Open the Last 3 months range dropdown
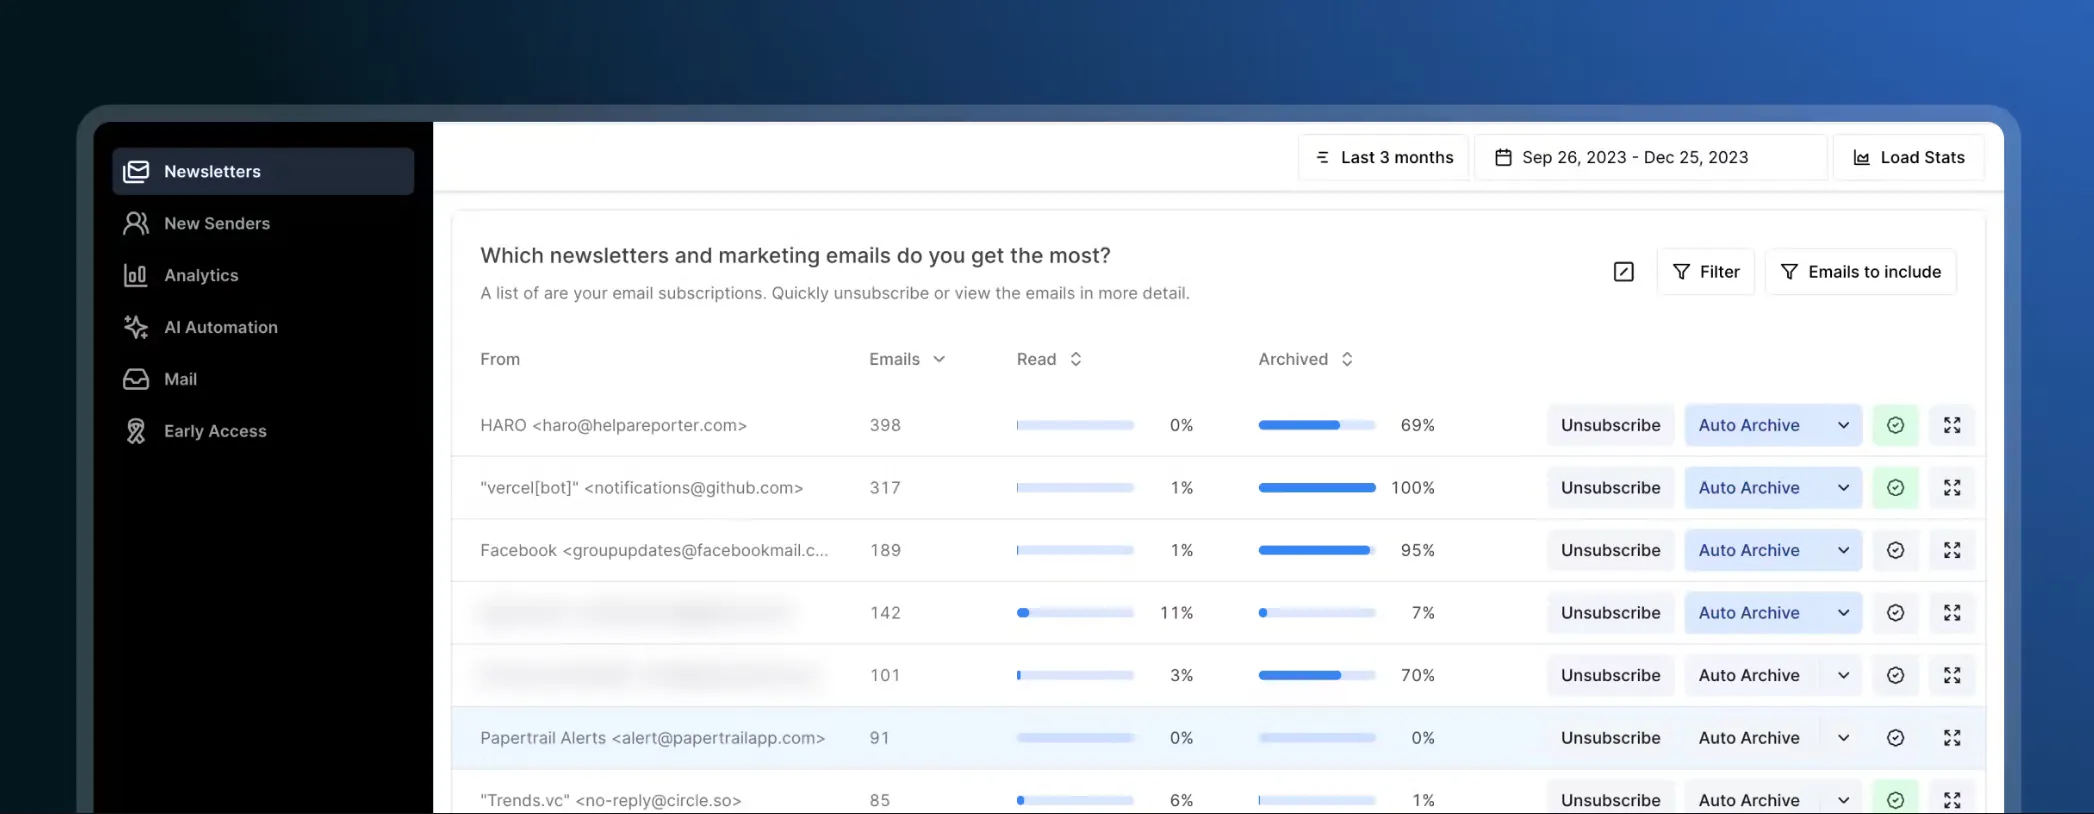2094x814 pixels. (x=1383, y=157)
